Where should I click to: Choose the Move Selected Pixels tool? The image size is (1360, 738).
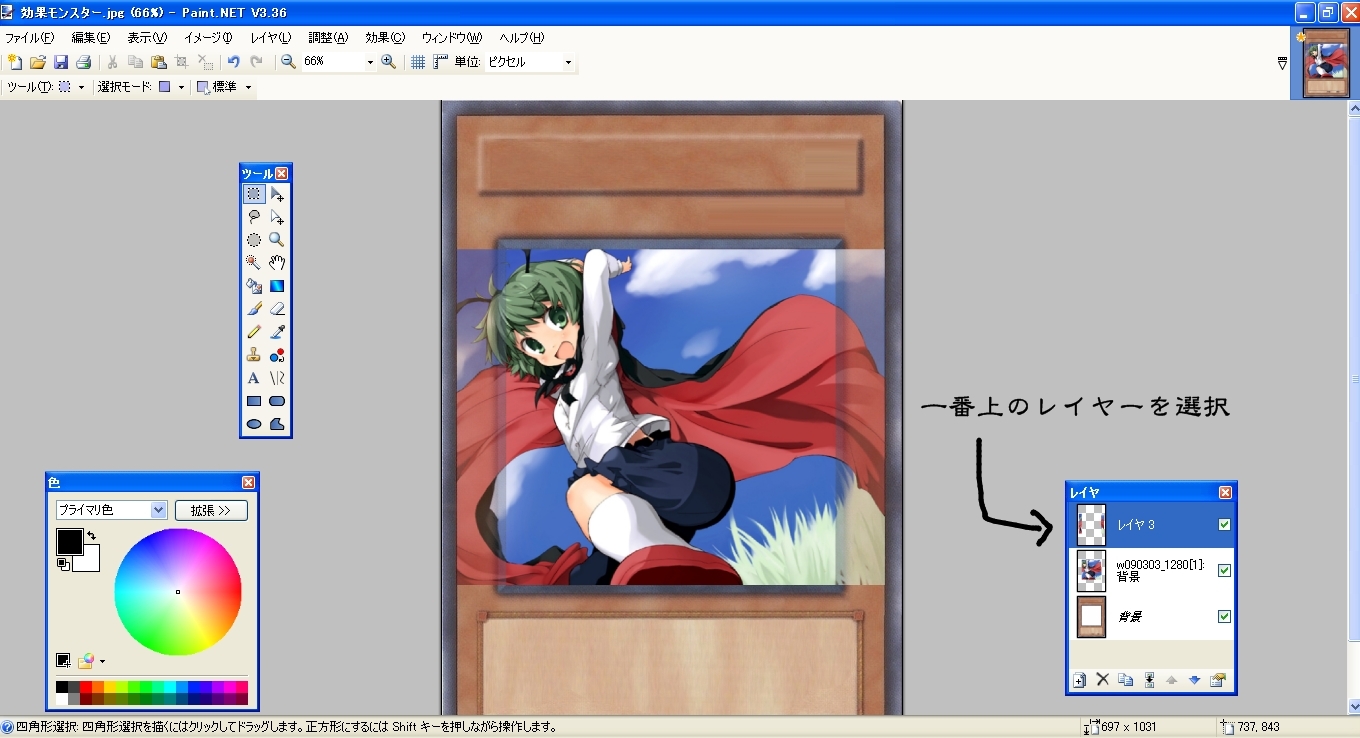pos(277,194)
